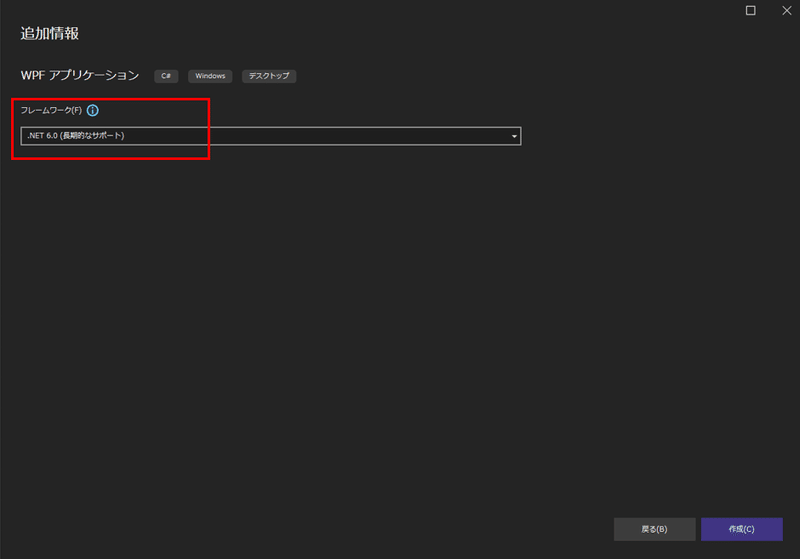800x559 pixels.
Task: Click the 戻る(B) back button
Action: point(654,529)
